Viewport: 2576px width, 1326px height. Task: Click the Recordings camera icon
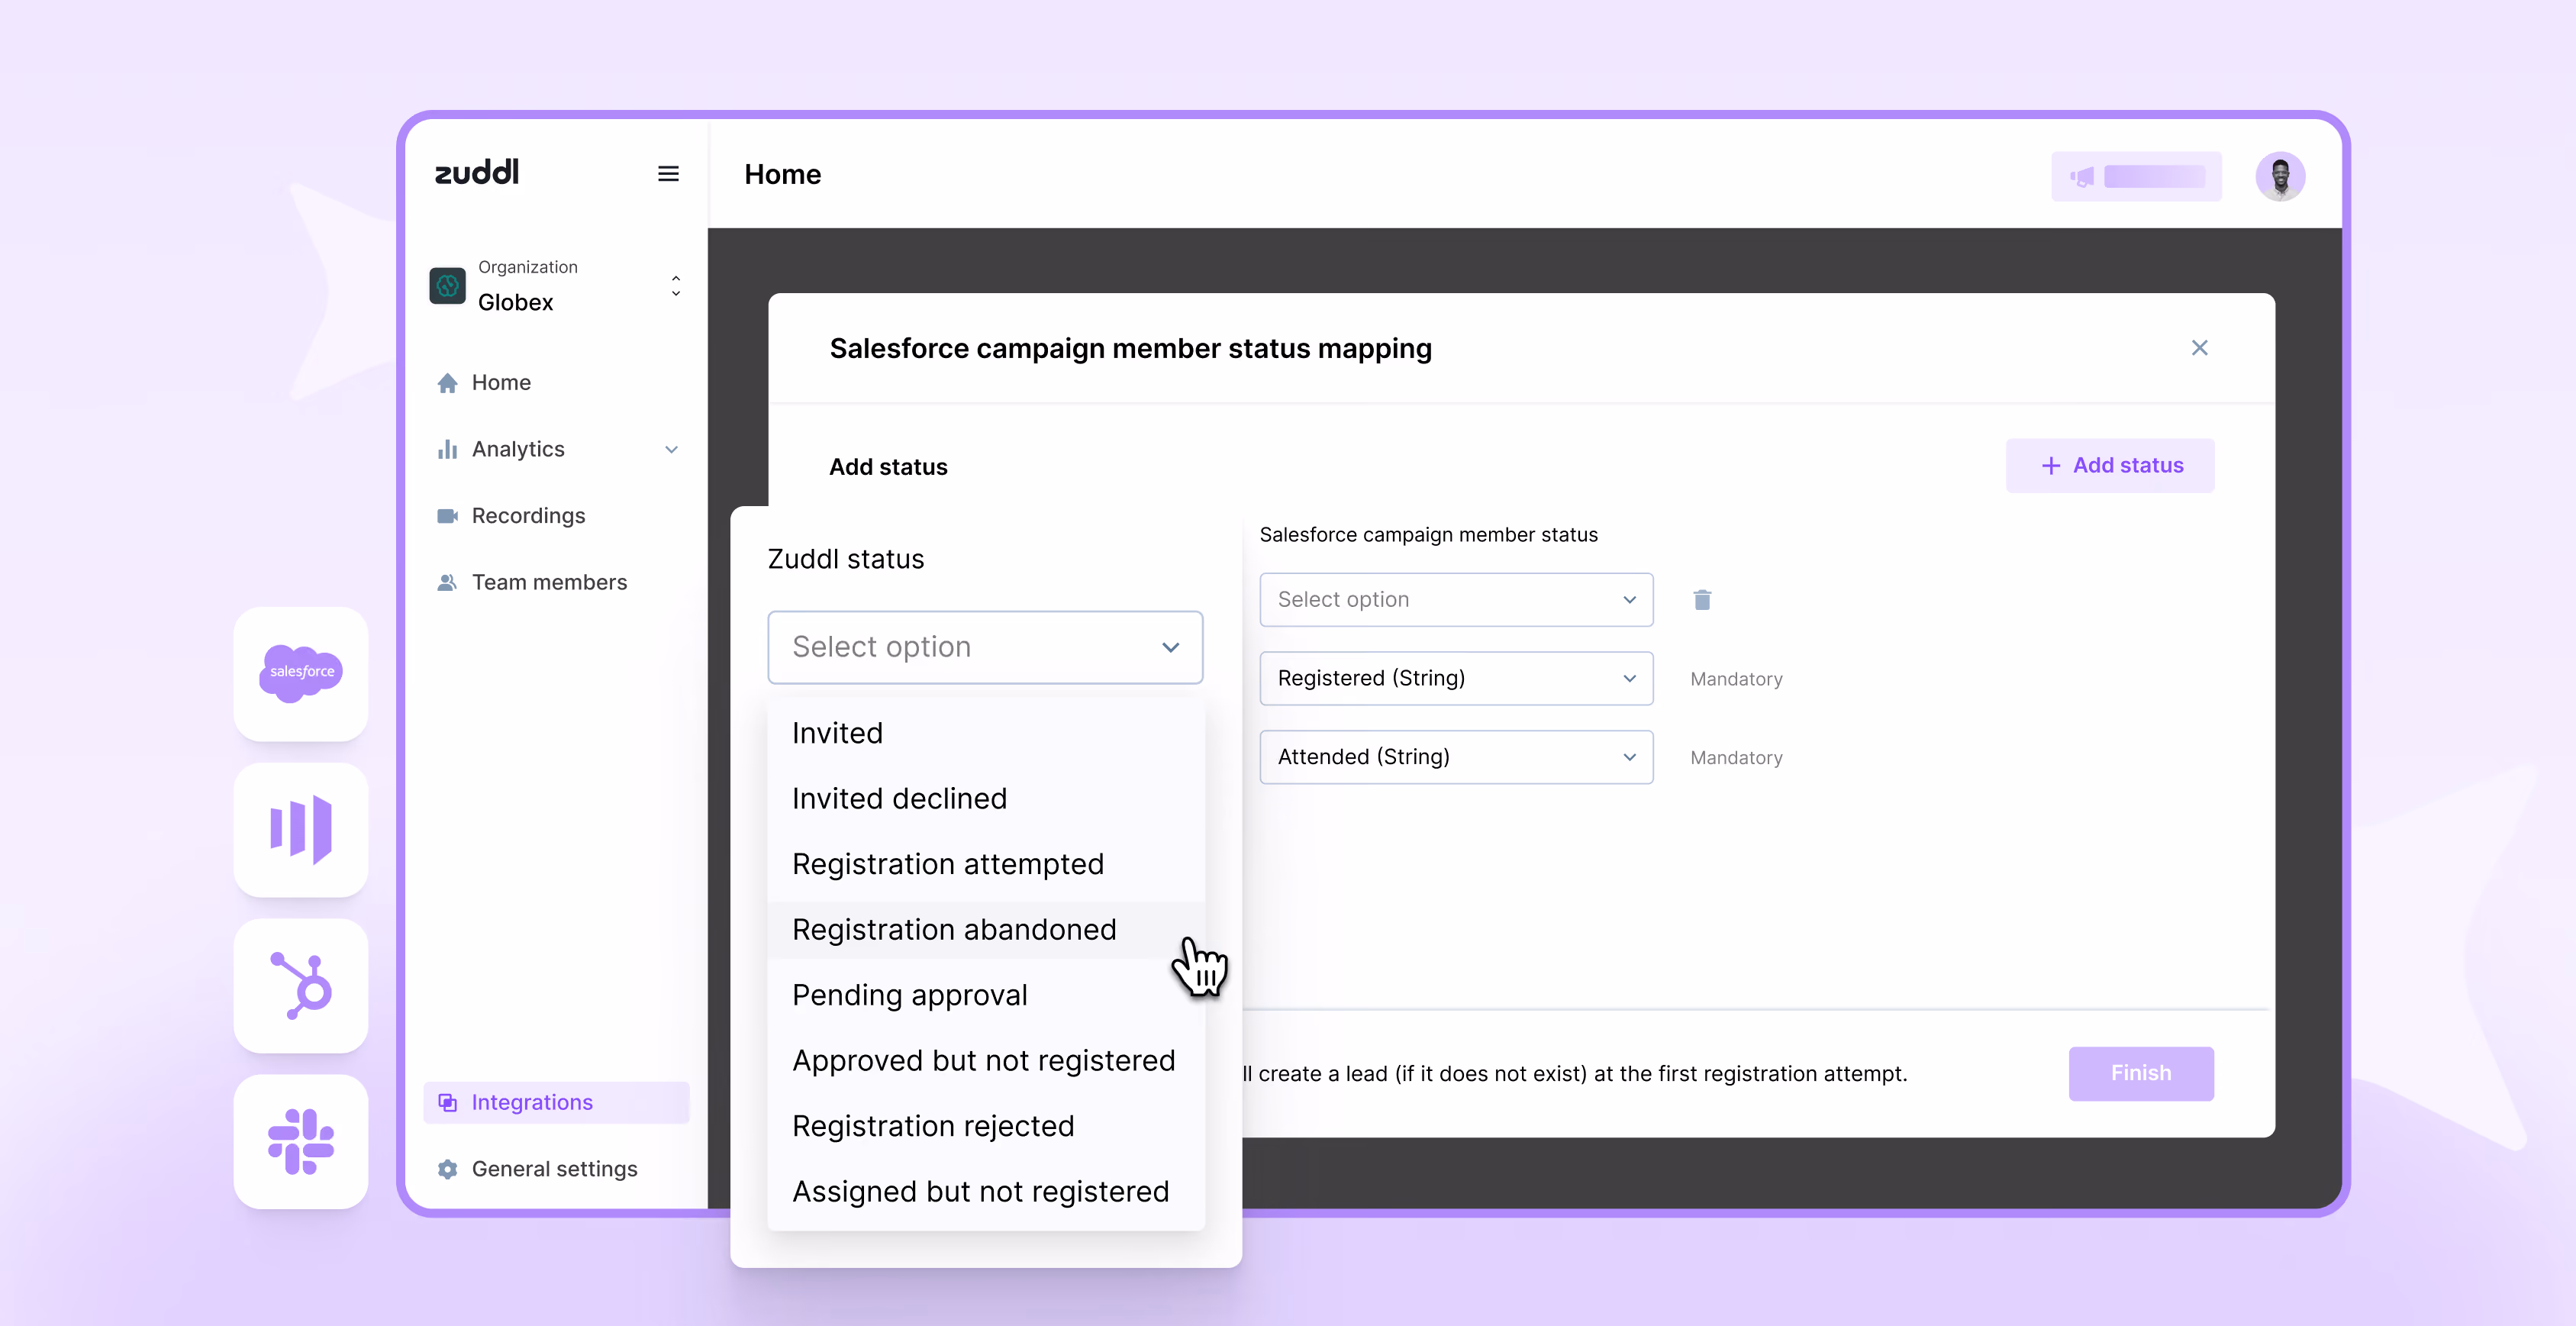[x=447, y=516]
